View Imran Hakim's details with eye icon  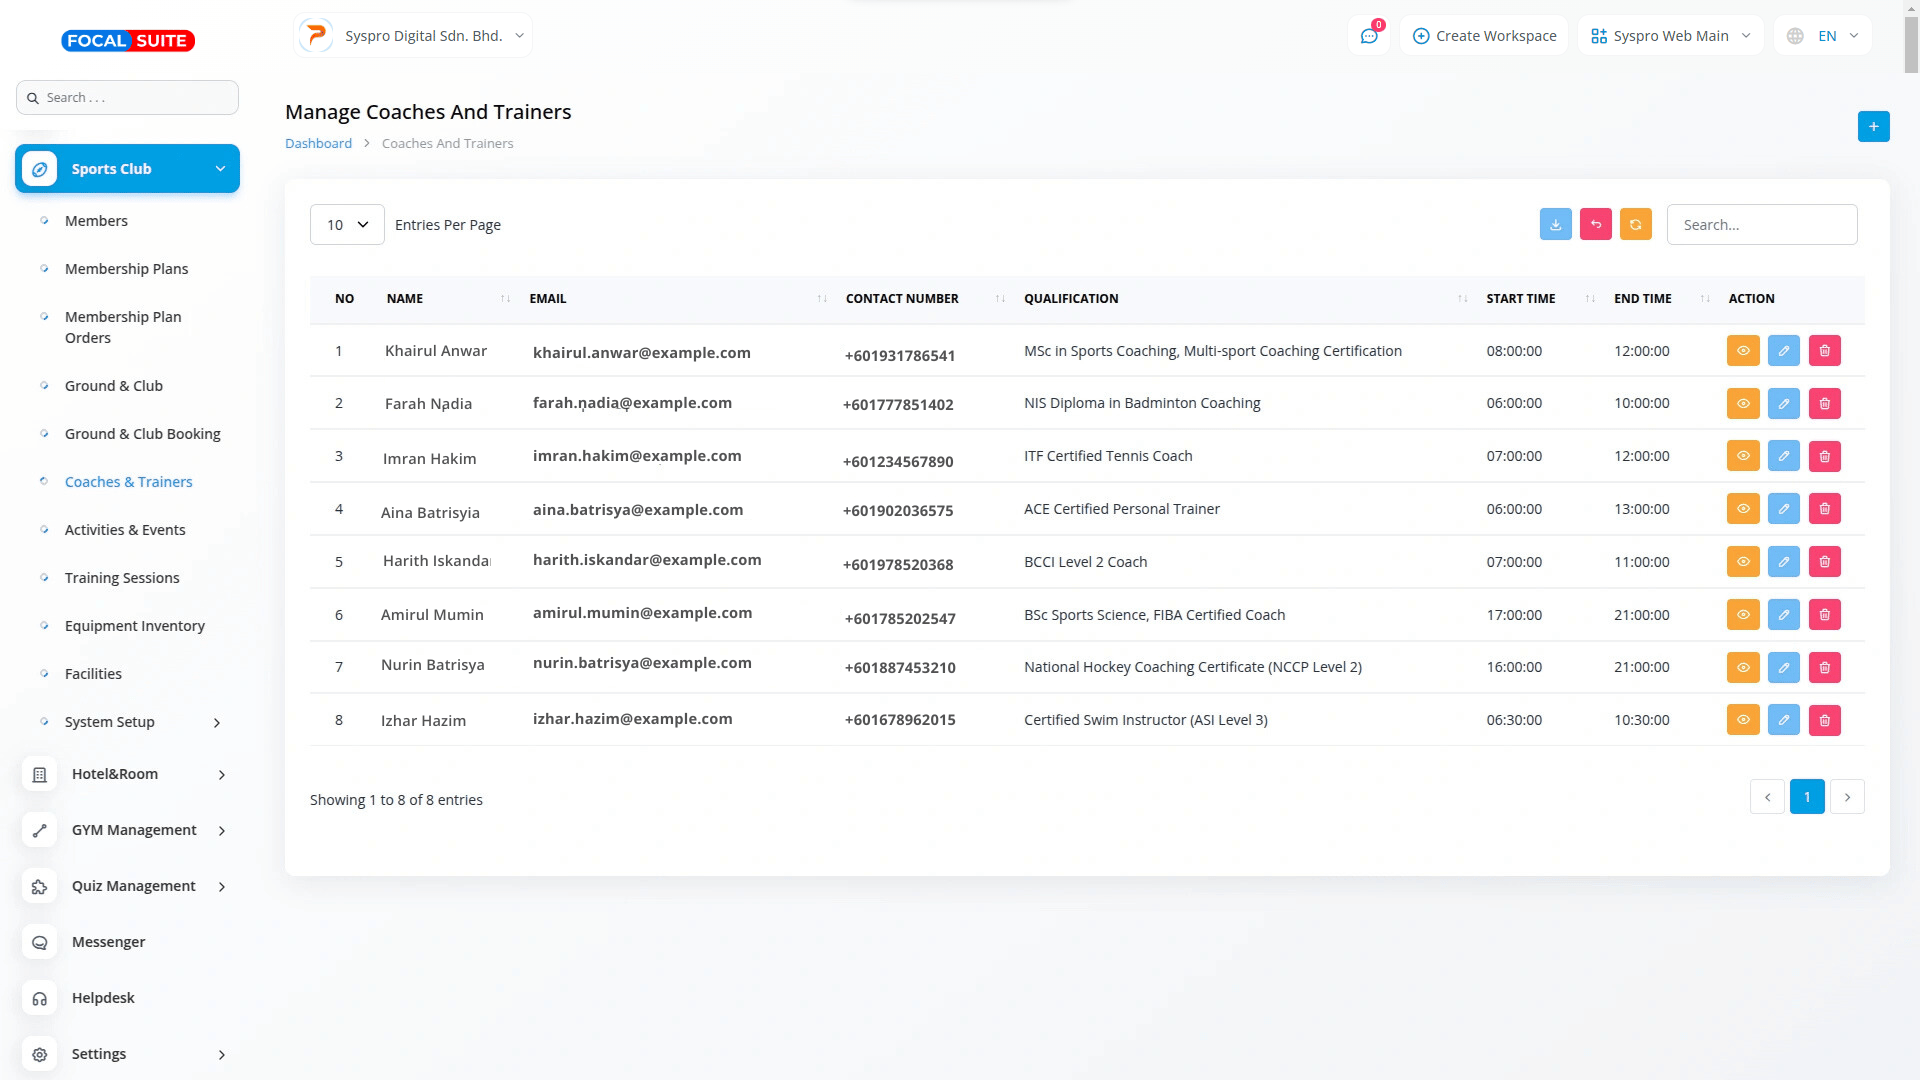(1742, 456)
